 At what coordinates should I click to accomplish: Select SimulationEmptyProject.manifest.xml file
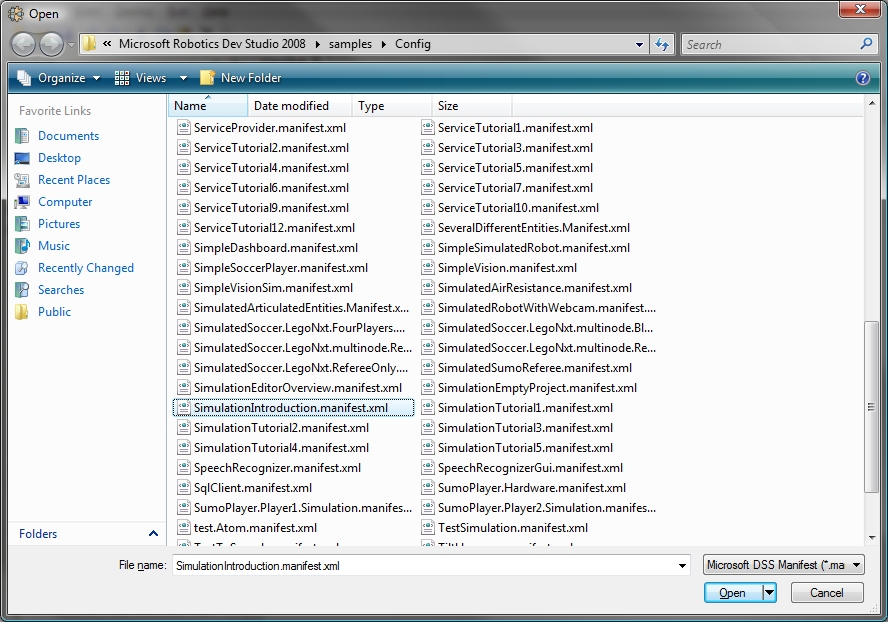tap(529, 388)
